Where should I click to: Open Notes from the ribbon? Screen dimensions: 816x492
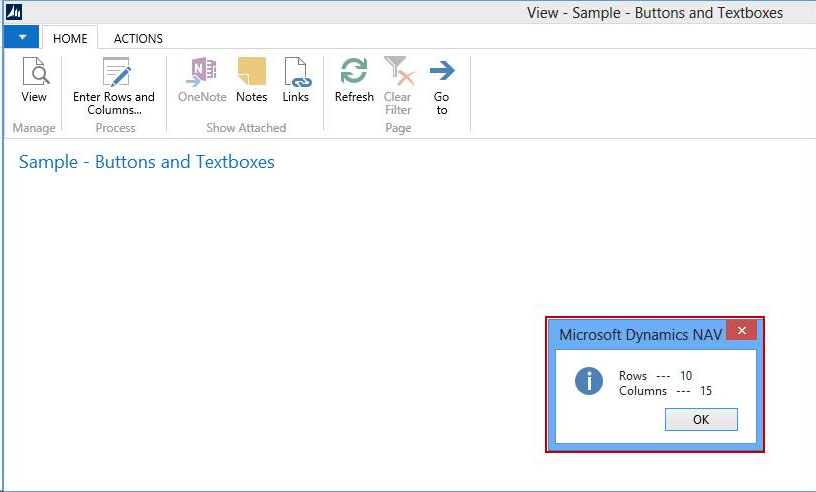pyautogui.click(x=251, y=80)
